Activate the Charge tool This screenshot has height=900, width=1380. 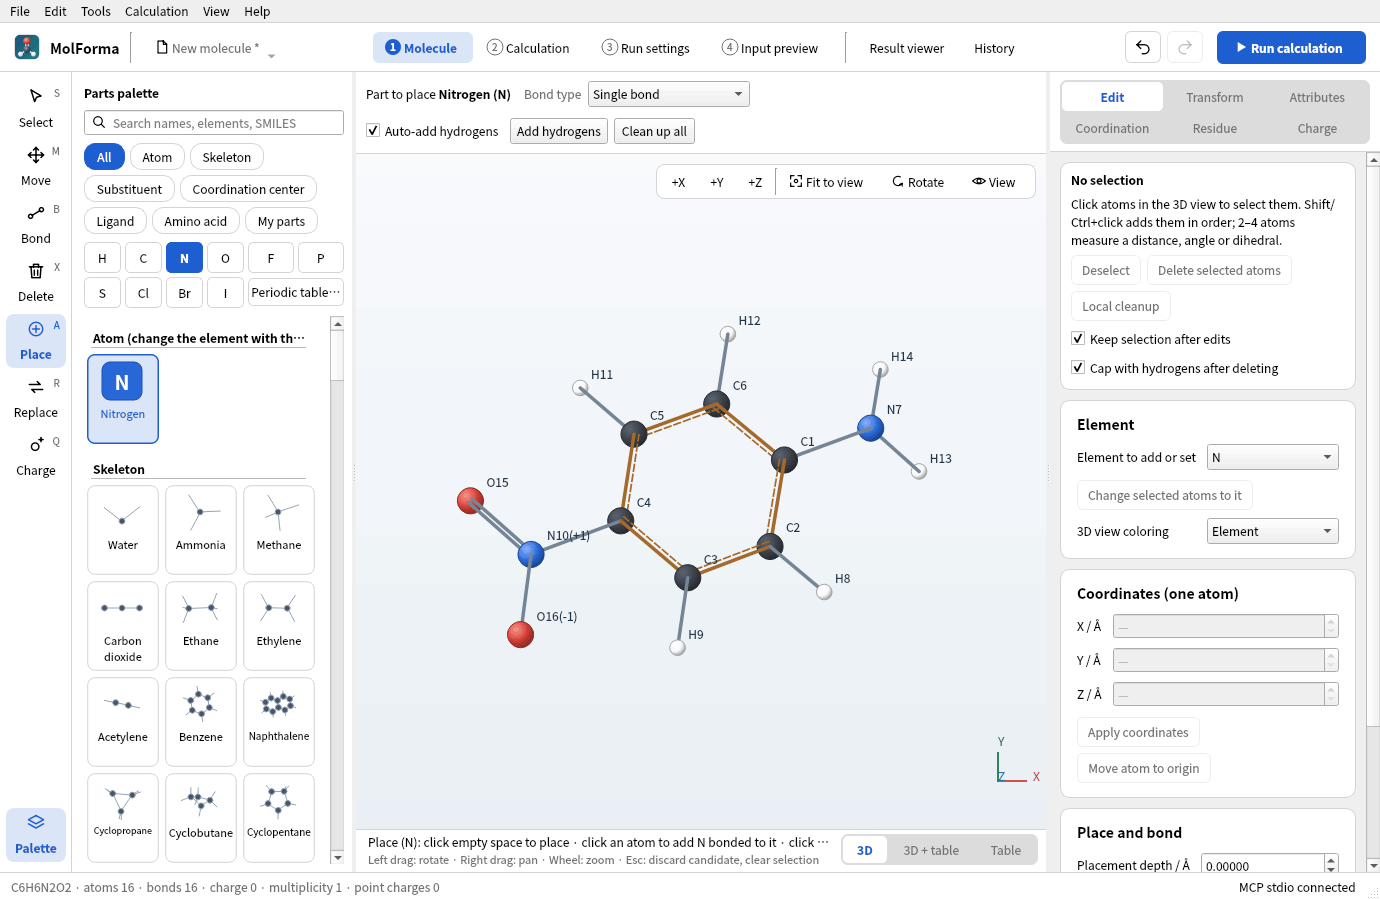point(36,456)
